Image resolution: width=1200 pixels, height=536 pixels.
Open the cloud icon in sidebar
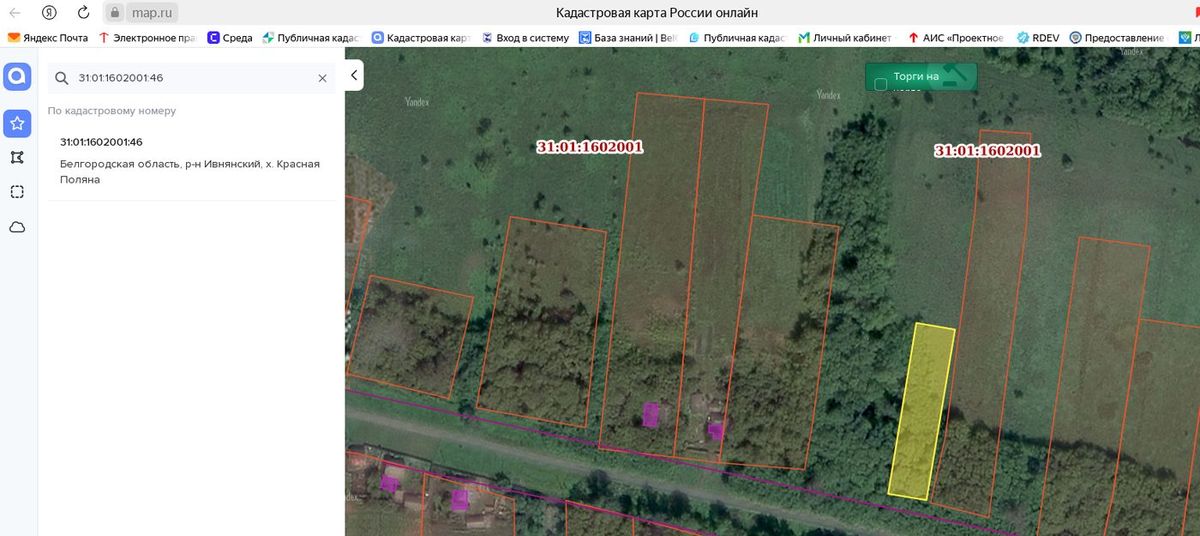point(17,227)
